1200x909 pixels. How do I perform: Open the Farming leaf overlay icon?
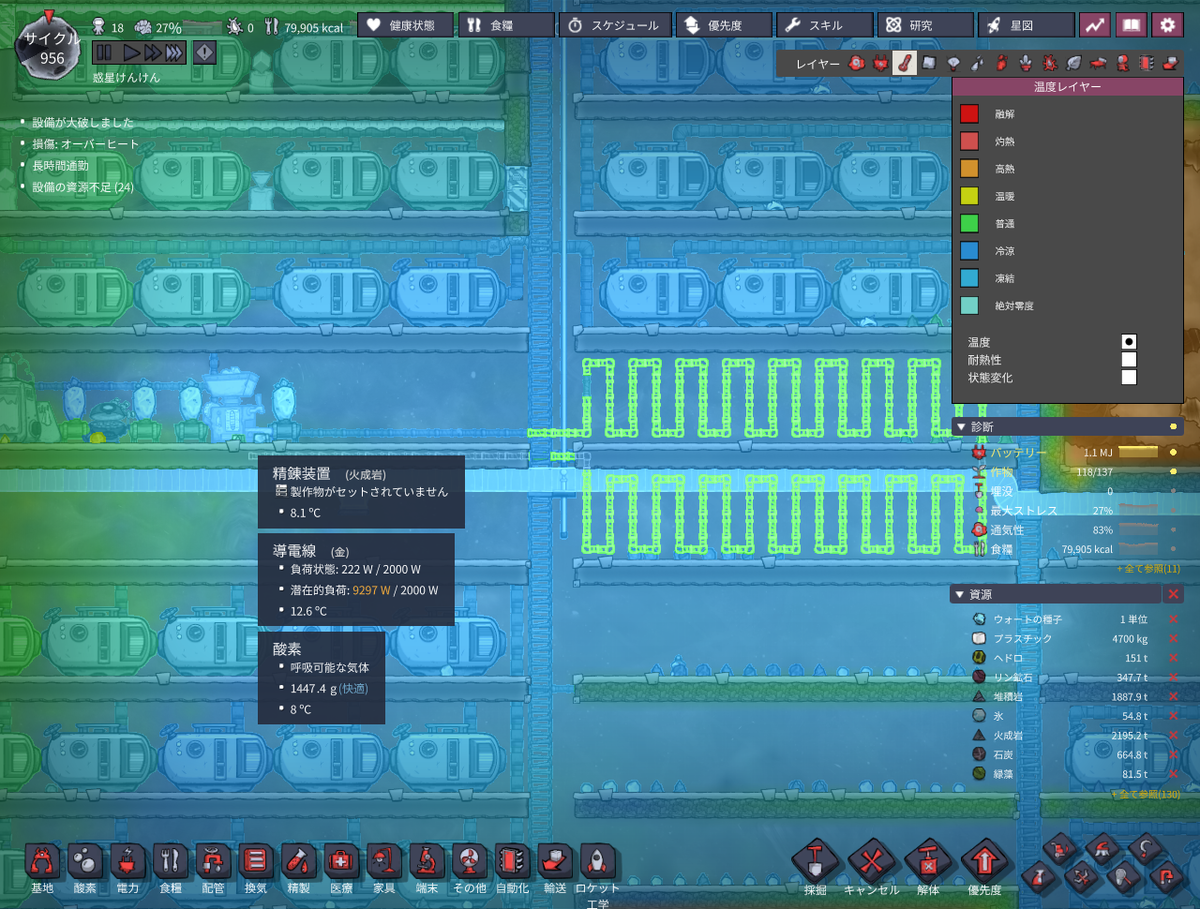click(x=1073, y=64)
